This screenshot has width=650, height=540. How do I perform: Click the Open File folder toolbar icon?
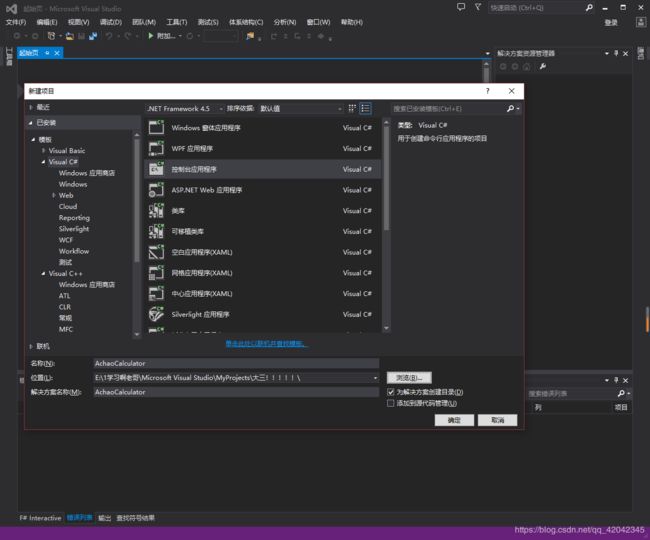pyautogui.click(x=70, y=36)
